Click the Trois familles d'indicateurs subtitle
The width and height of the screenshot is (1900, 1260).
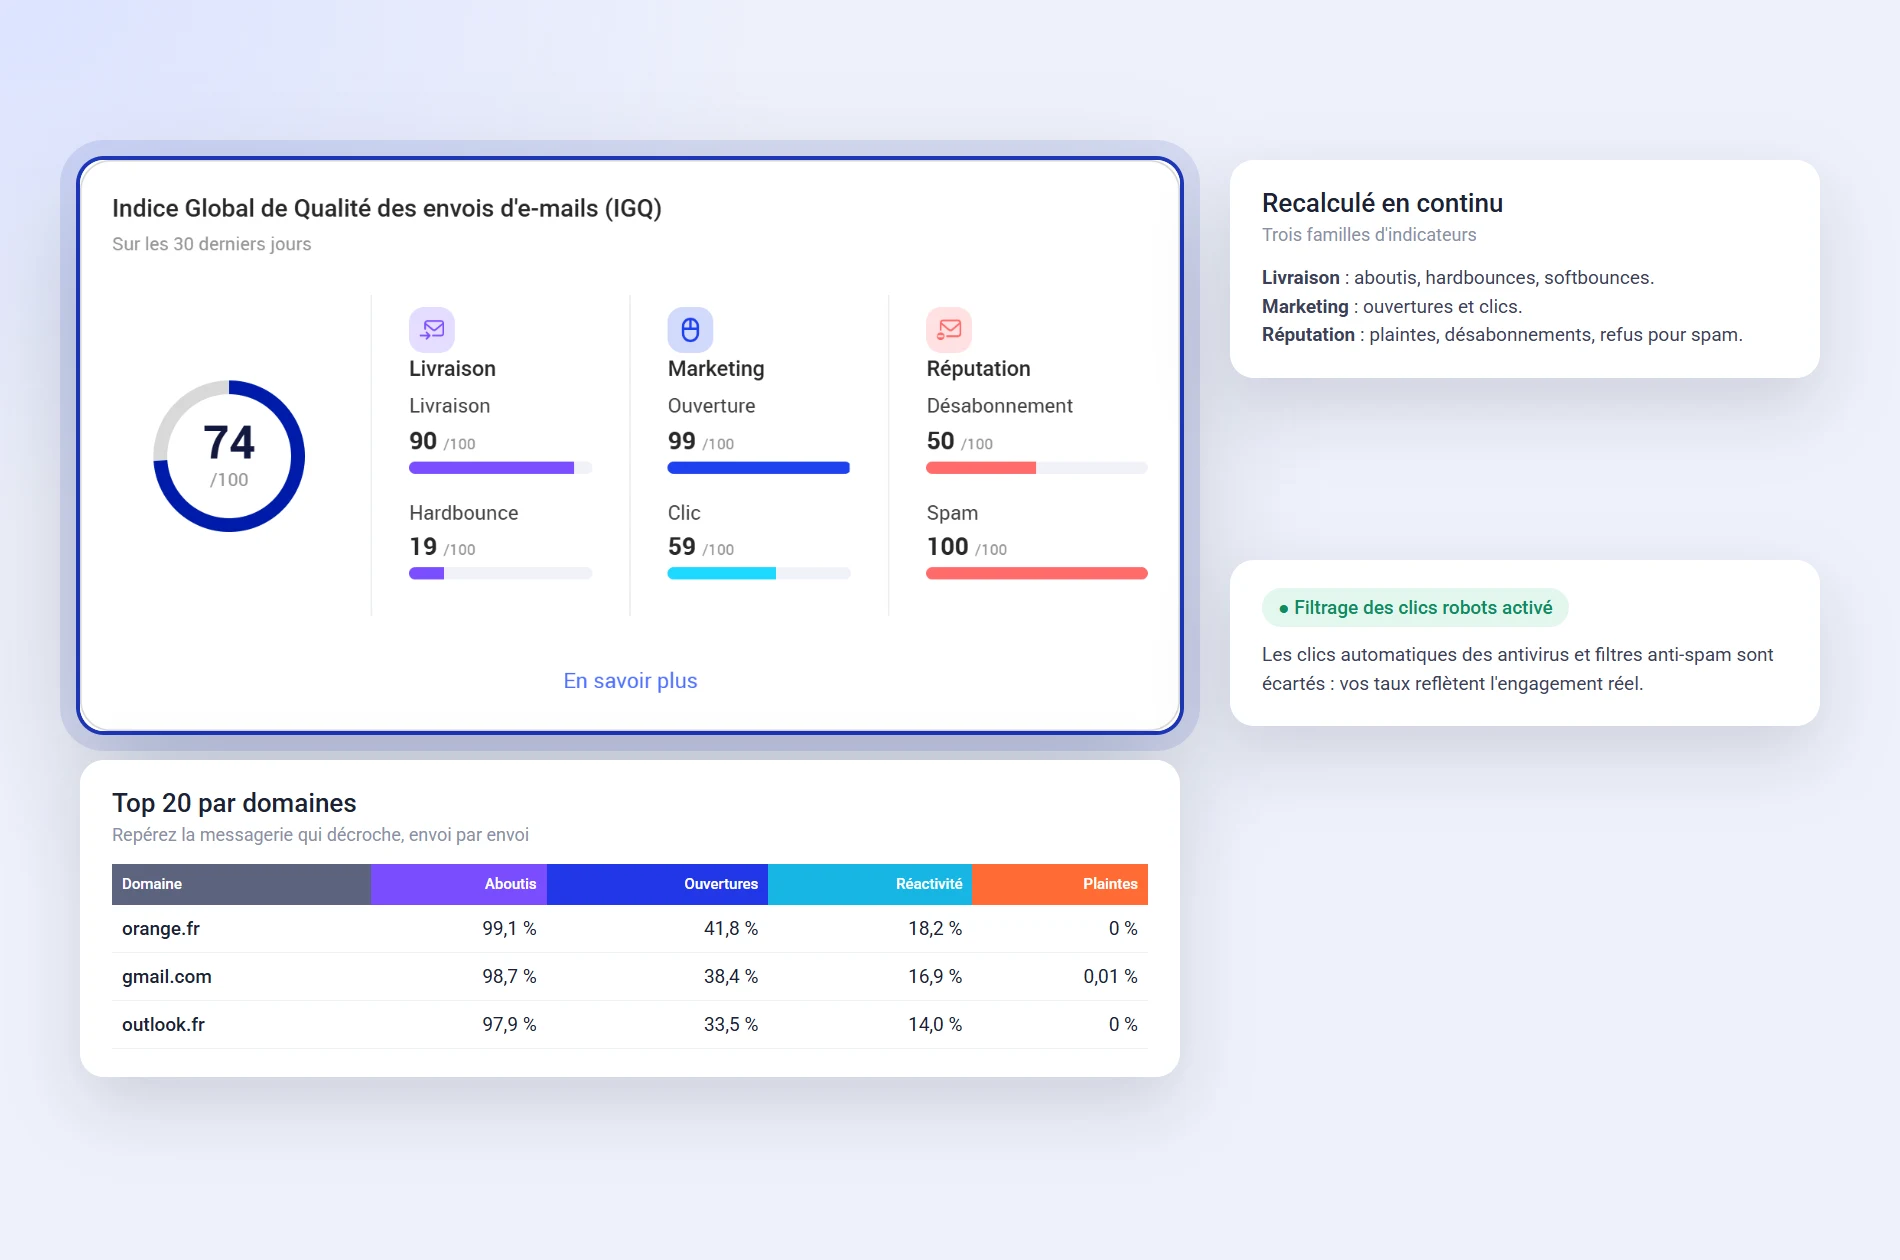(1369, 235)
